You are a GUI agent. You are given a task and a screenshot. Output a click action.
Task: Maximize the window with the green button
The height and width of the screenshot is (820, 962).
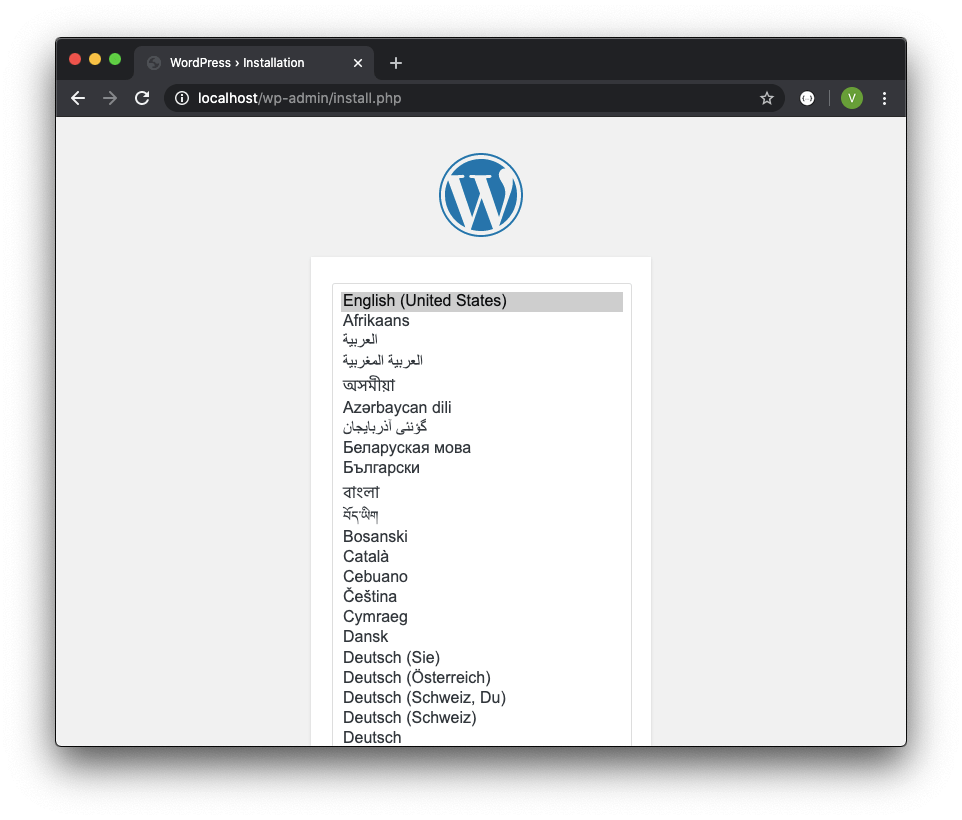[115, 59]
